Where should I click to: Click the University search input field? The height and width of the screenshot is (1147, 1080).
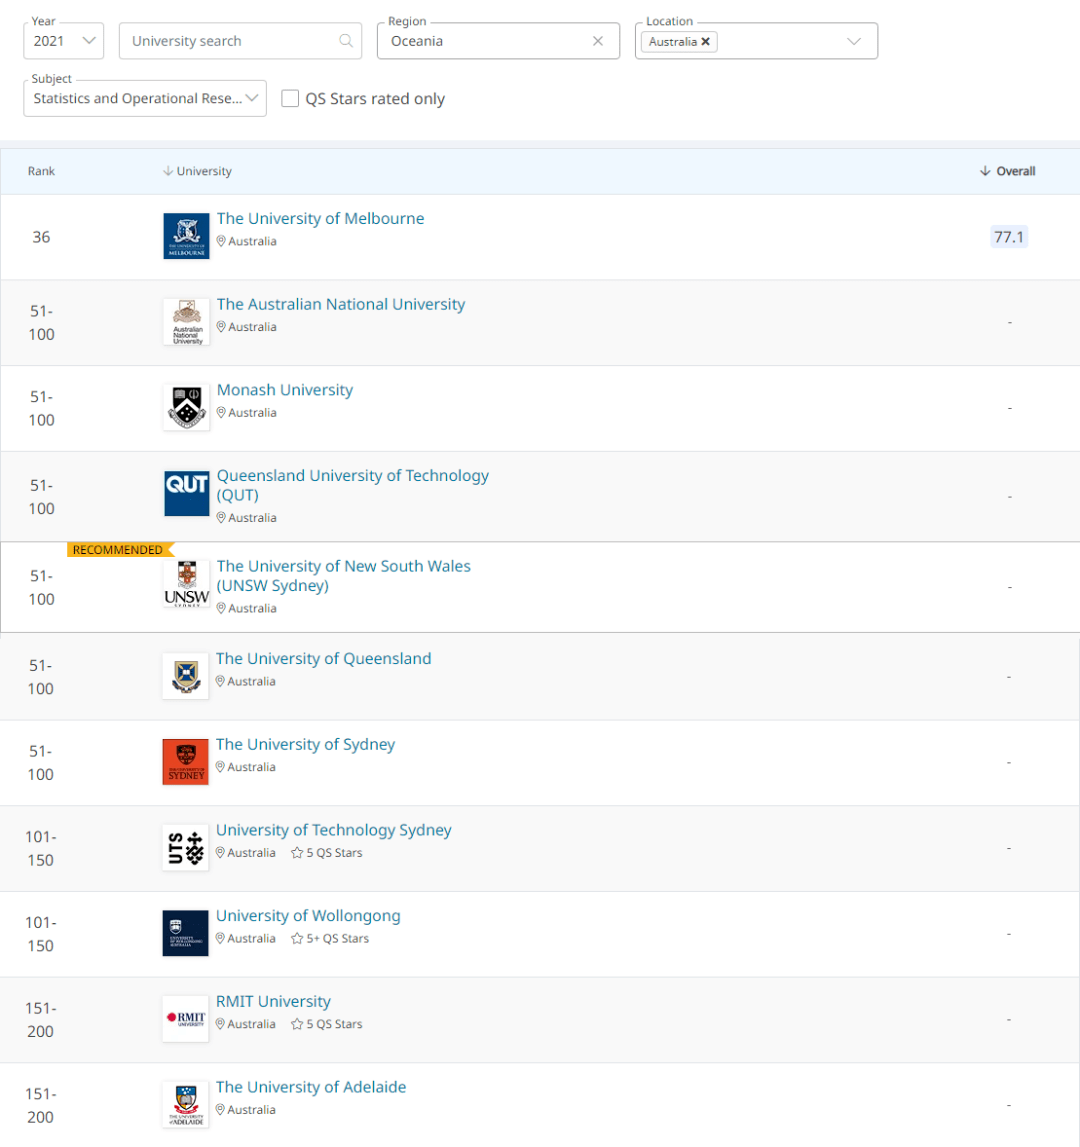(x=230, y=41)
